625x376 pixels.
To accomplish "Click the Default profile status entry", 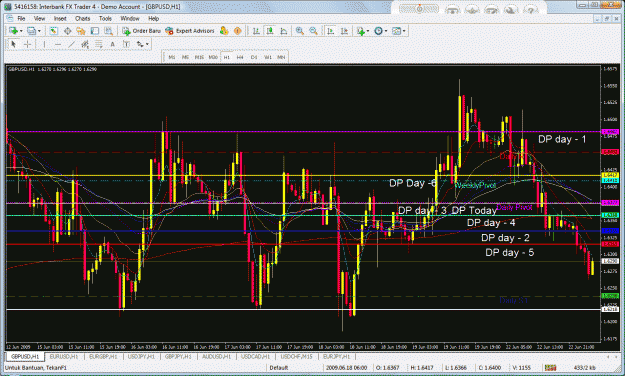I will (278, 368).
